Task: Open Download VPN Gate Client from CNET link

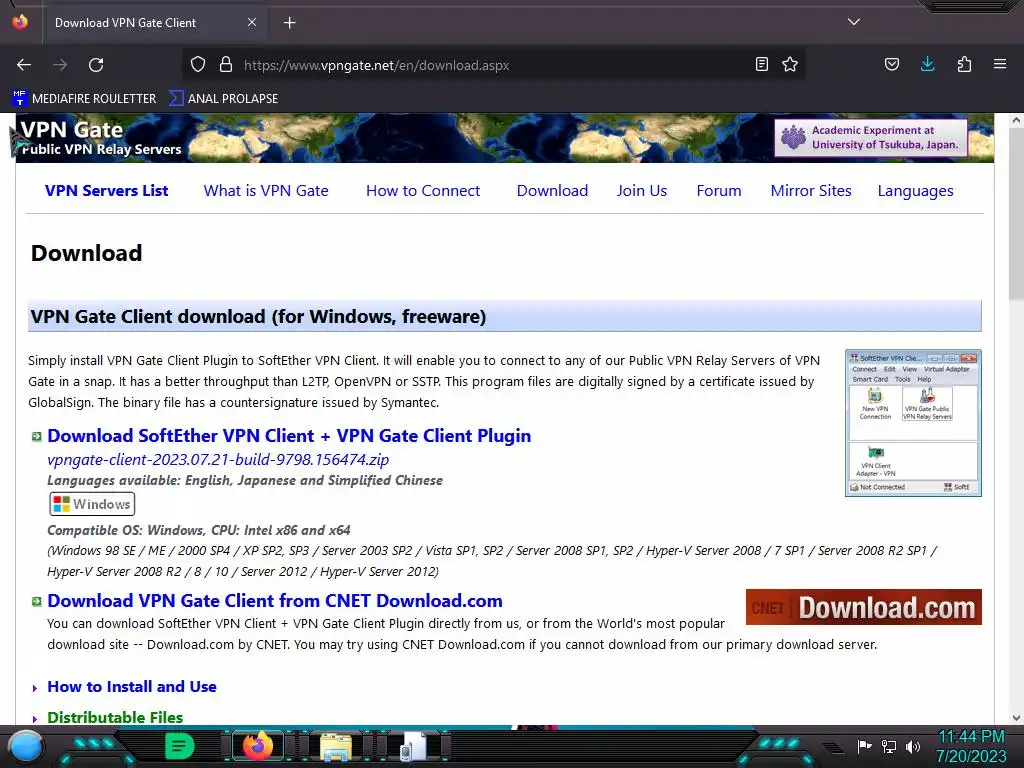Action: pos(275,601)
